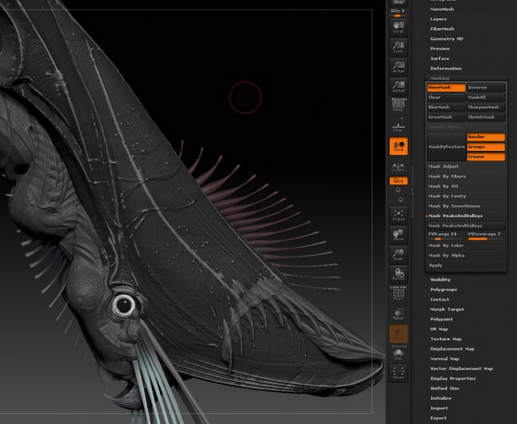Click the AAHalf icon
The image size is (517, 424).
coord(398,86)
